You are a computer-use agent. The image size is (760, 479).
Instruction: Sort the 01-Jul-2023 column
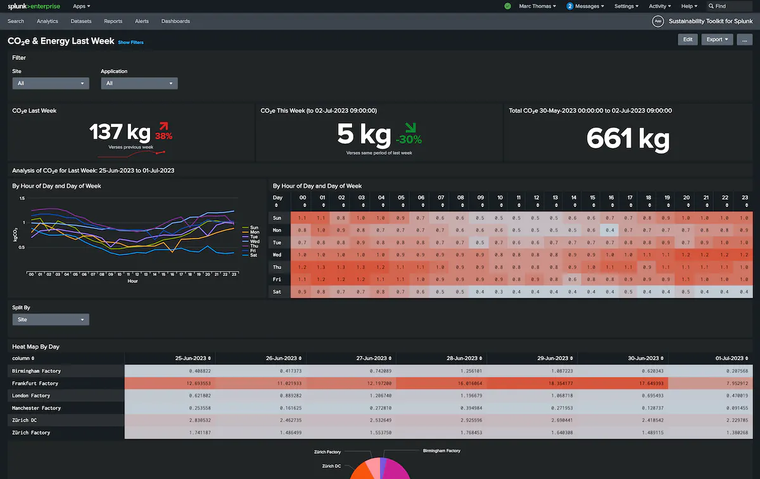(734, 358)
